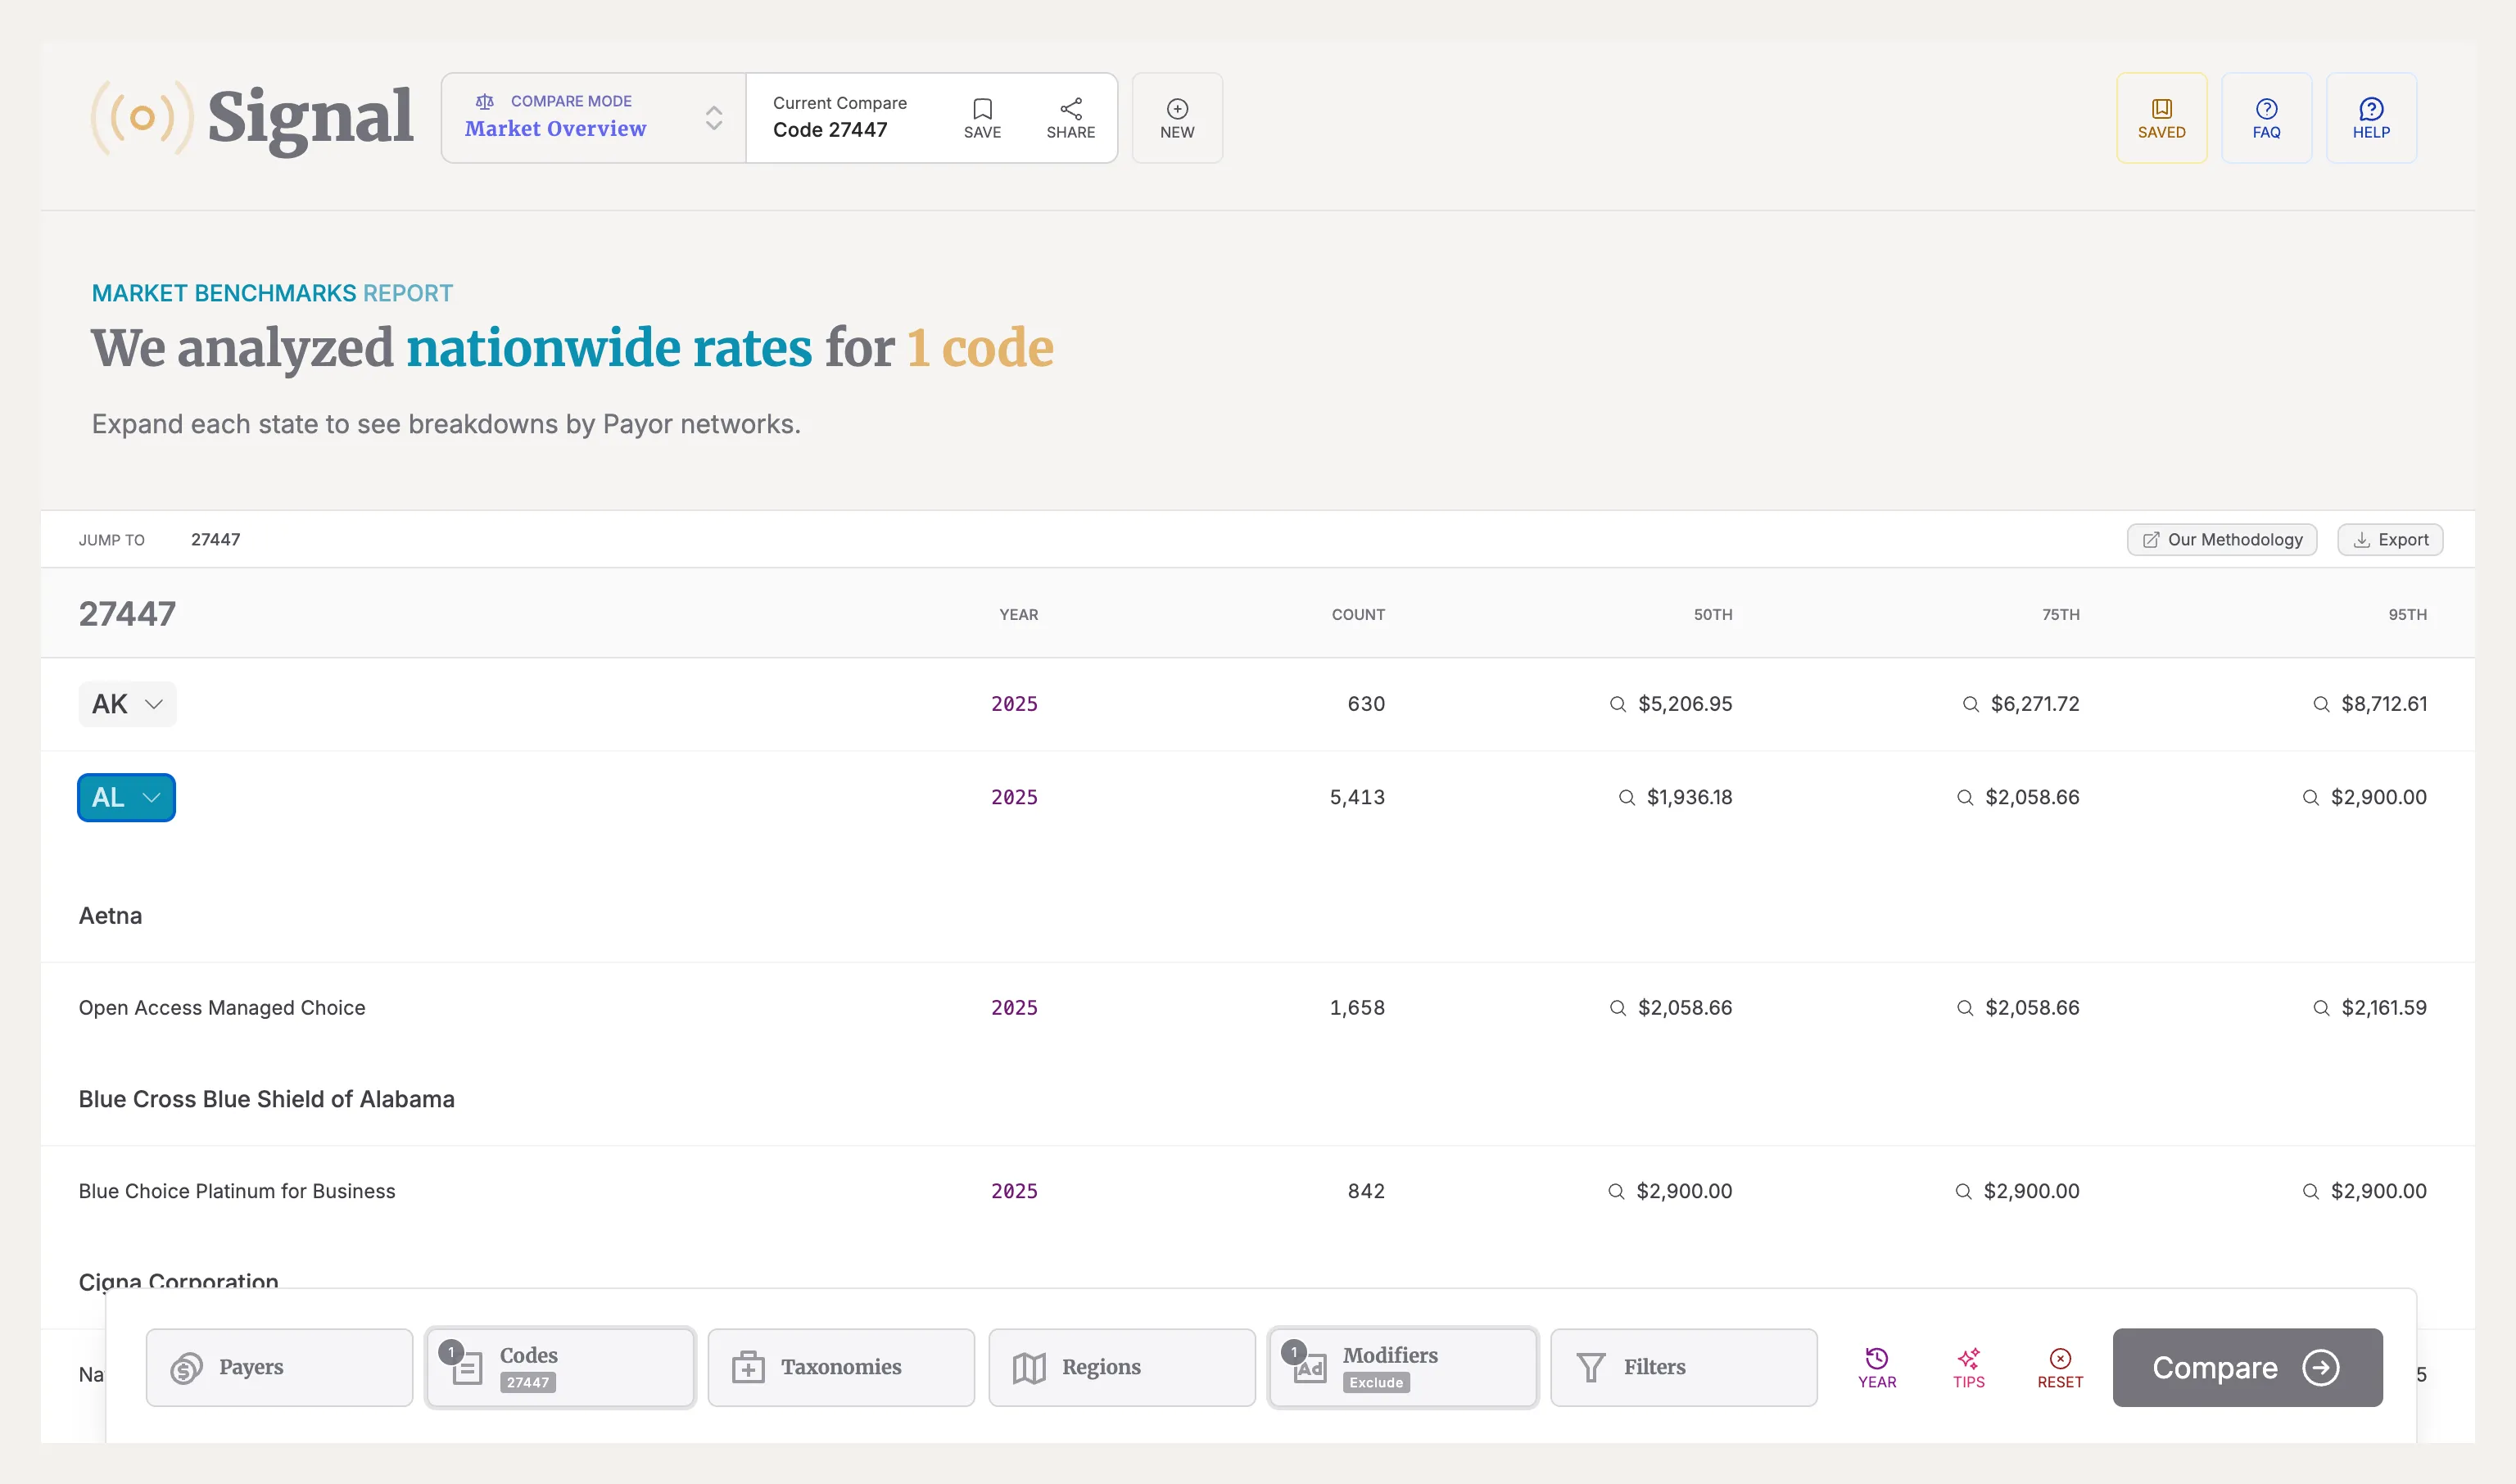Jump to code 27447
Image resolution: width=2516 pixels, height=1484 pixels.
coord(215,540)
